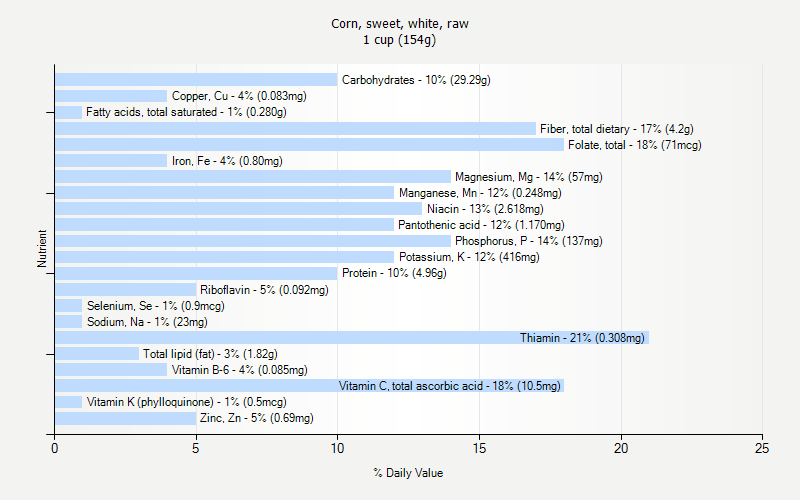The height and width of the screenshot is (500, 800).
Task: Select the Folate, total - 18% label
Action: [635, 145]
